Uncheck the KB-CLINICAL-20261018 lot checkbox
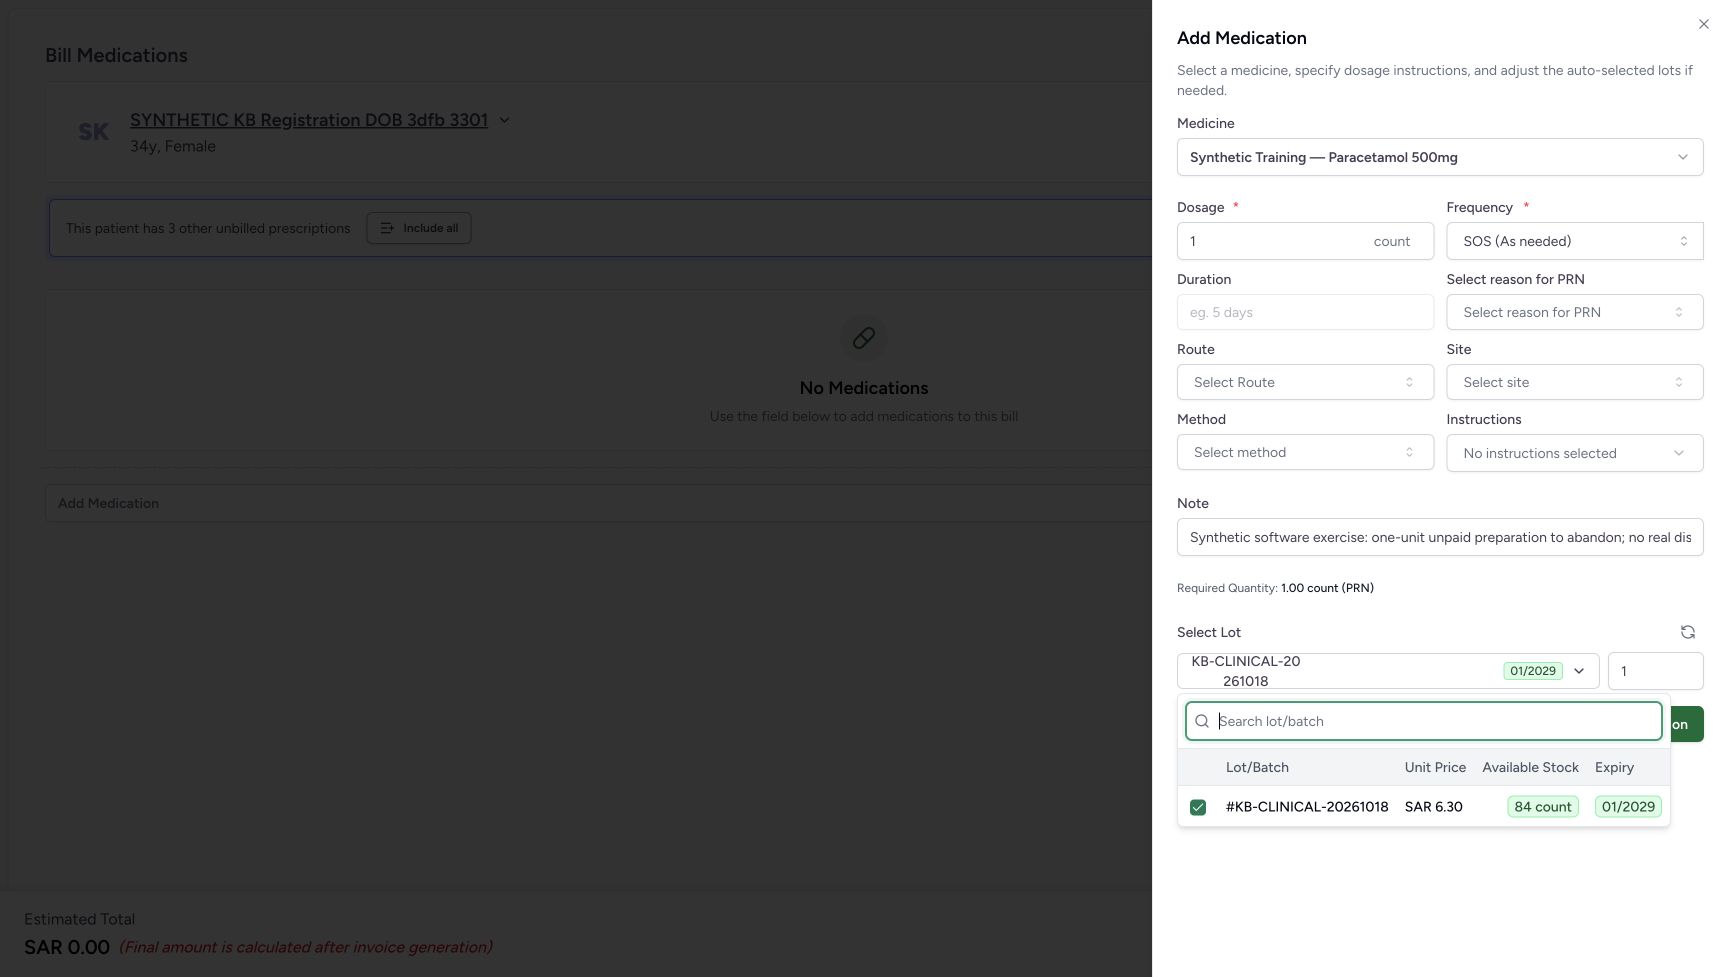Screen dimensions: 1728x977 click(x=1198, y=807)
